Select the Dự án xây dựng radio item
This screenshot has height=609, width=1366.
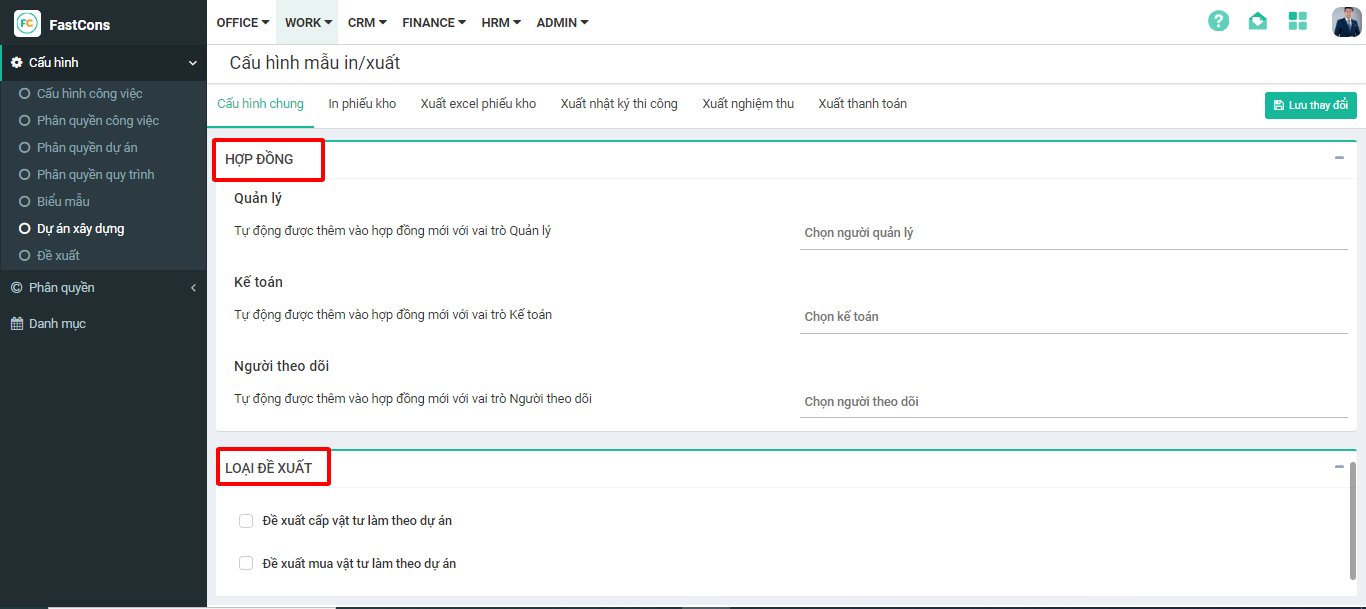point(25,229)
